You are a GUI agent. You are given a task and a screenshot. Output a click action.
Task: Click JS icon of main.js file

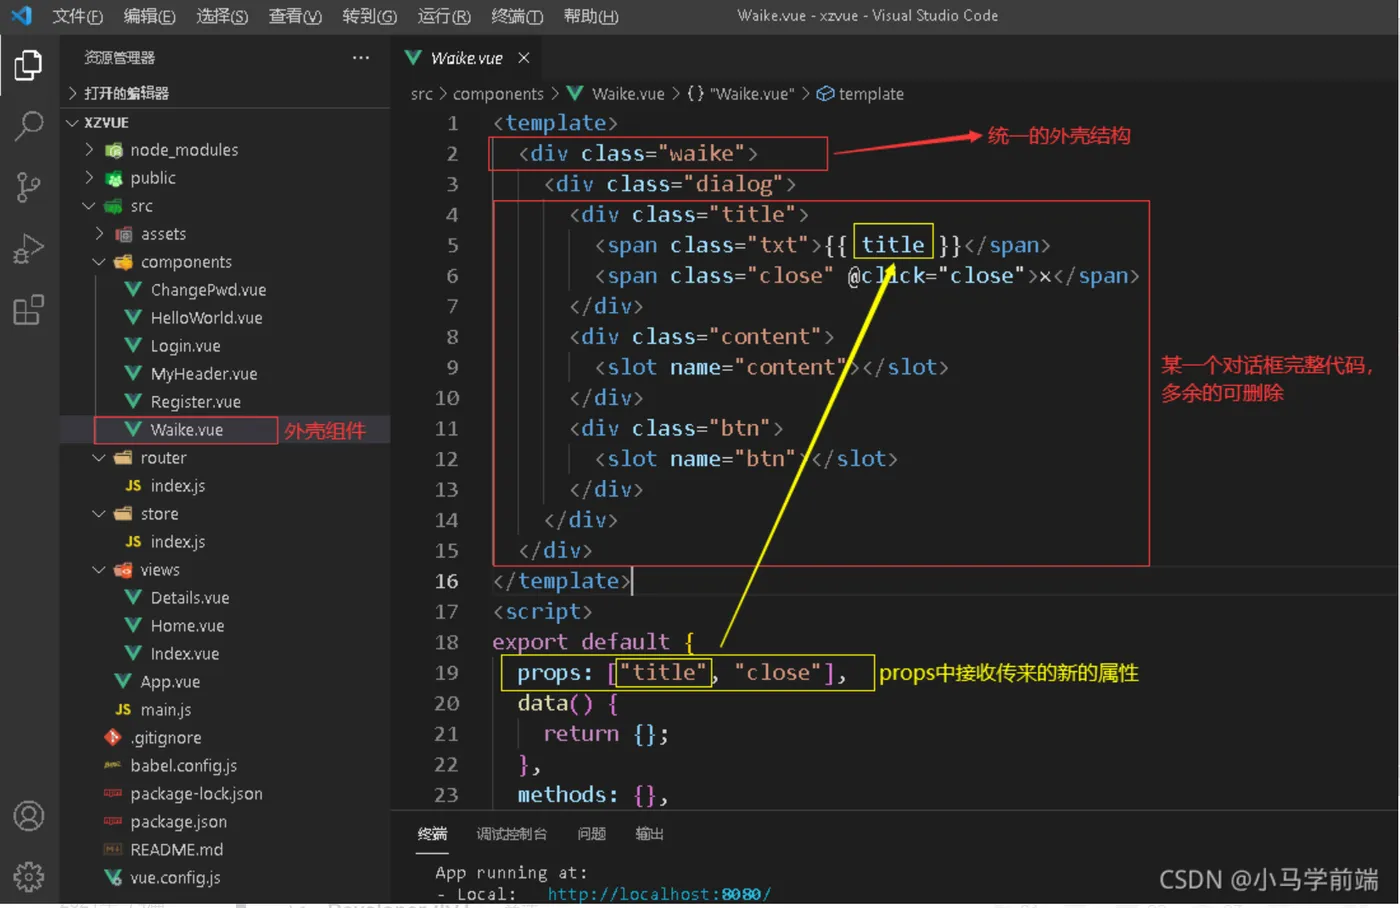click(x=123, y=709)
